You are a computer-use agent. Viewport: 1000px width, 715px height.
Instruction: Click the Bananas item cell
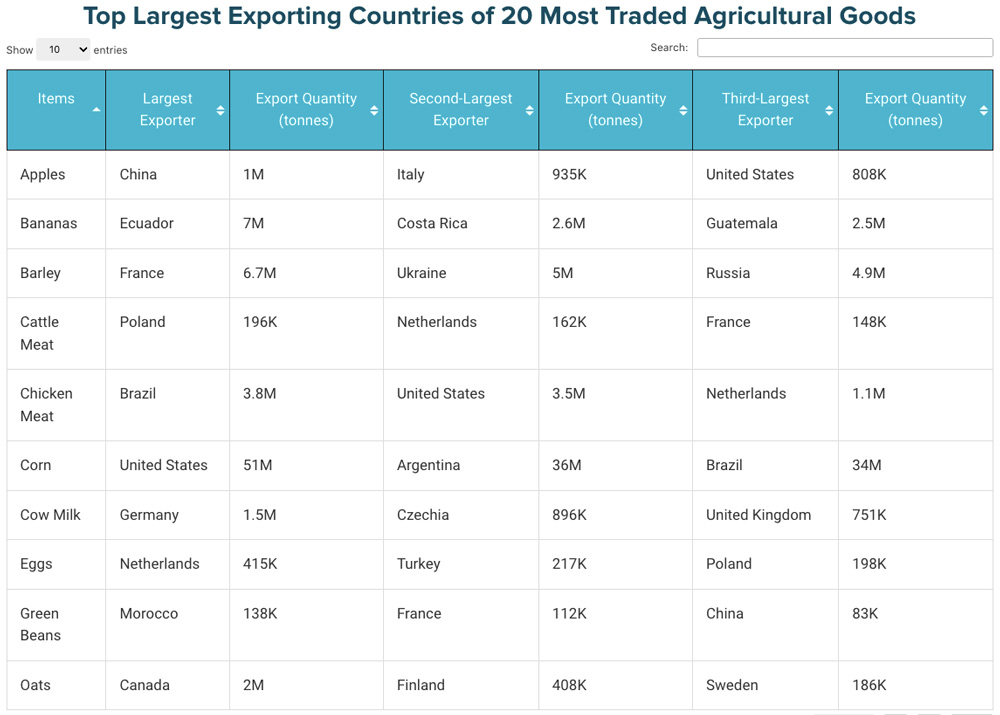tap(48, 223)
